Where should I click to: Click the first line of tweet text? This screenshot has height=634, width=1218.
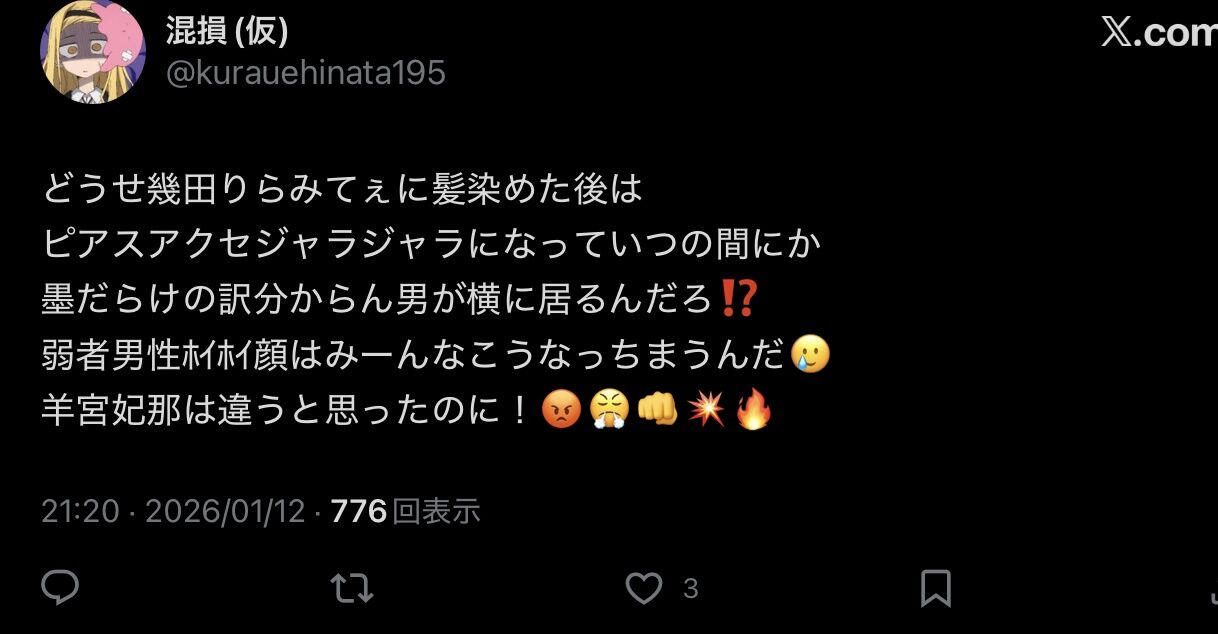343,189
